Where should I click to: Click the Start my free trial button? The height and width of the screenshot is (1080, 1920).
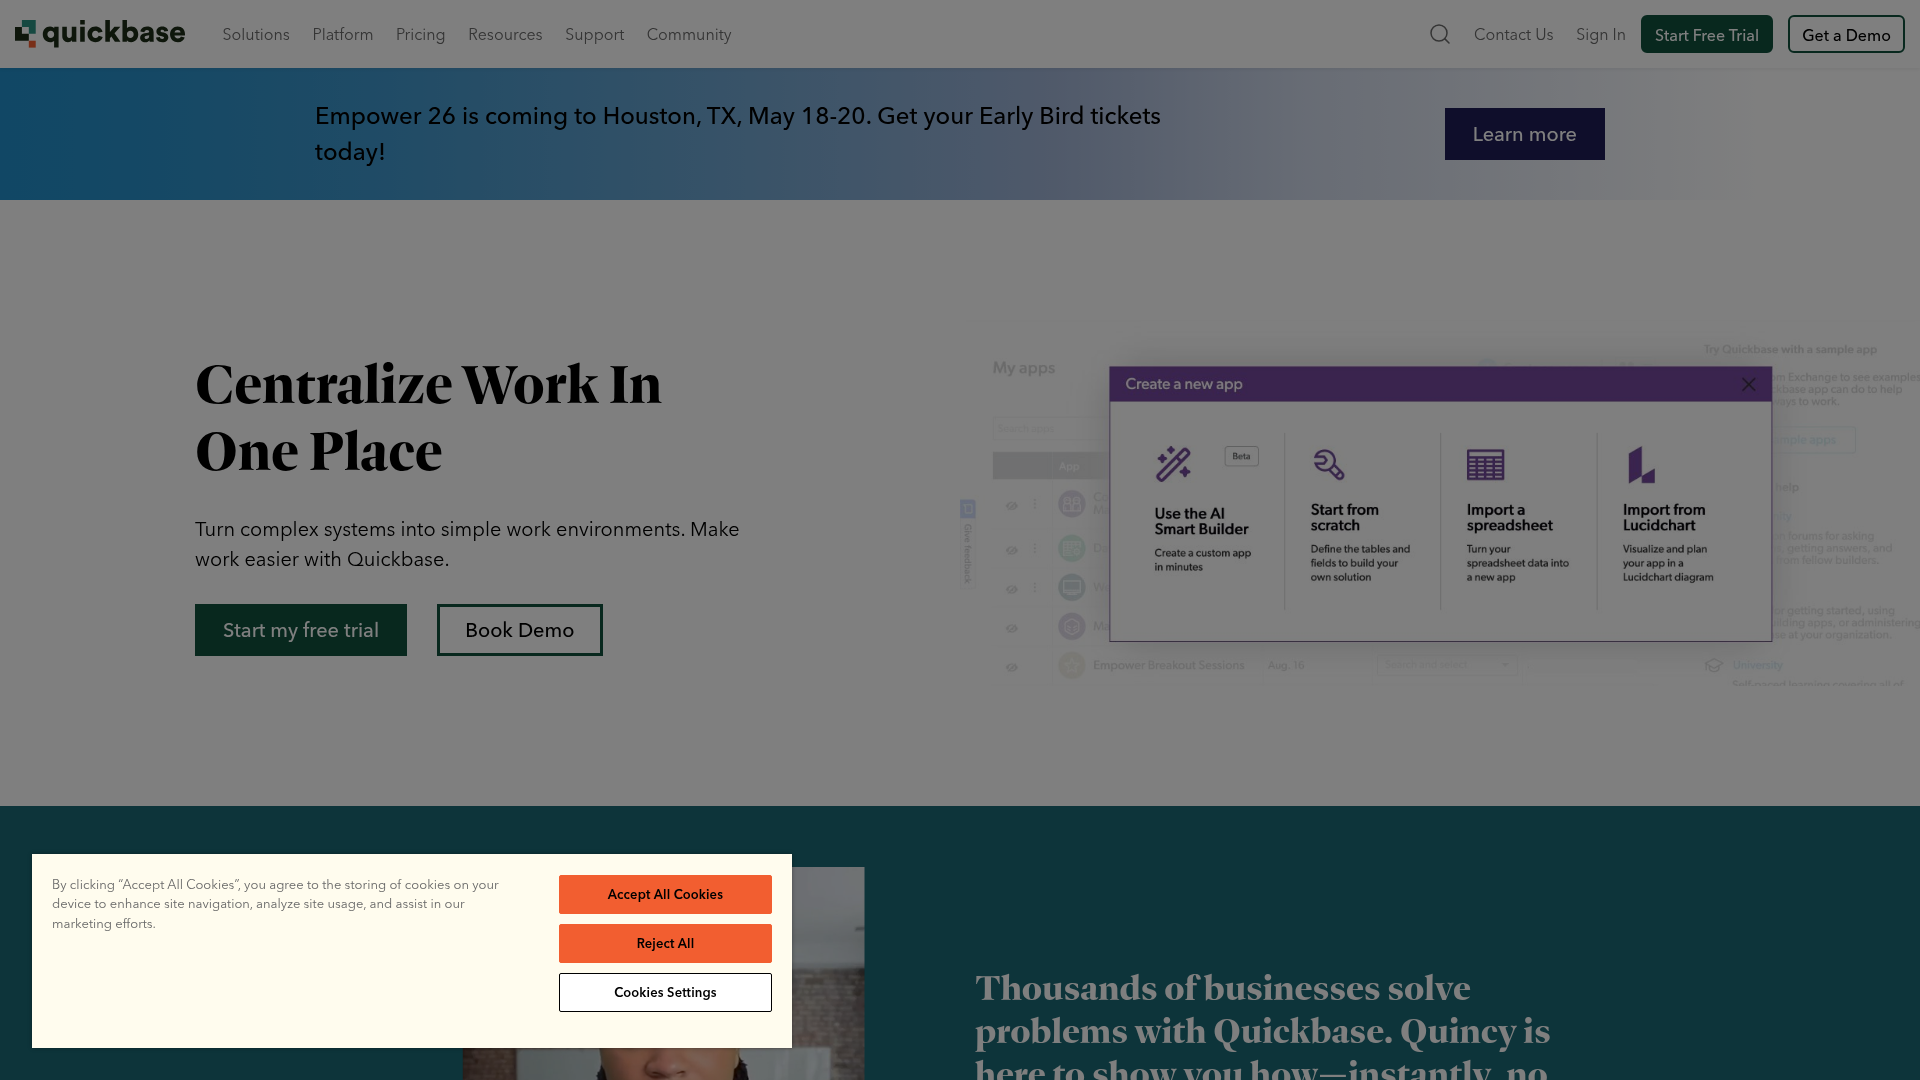click(300, 629)
